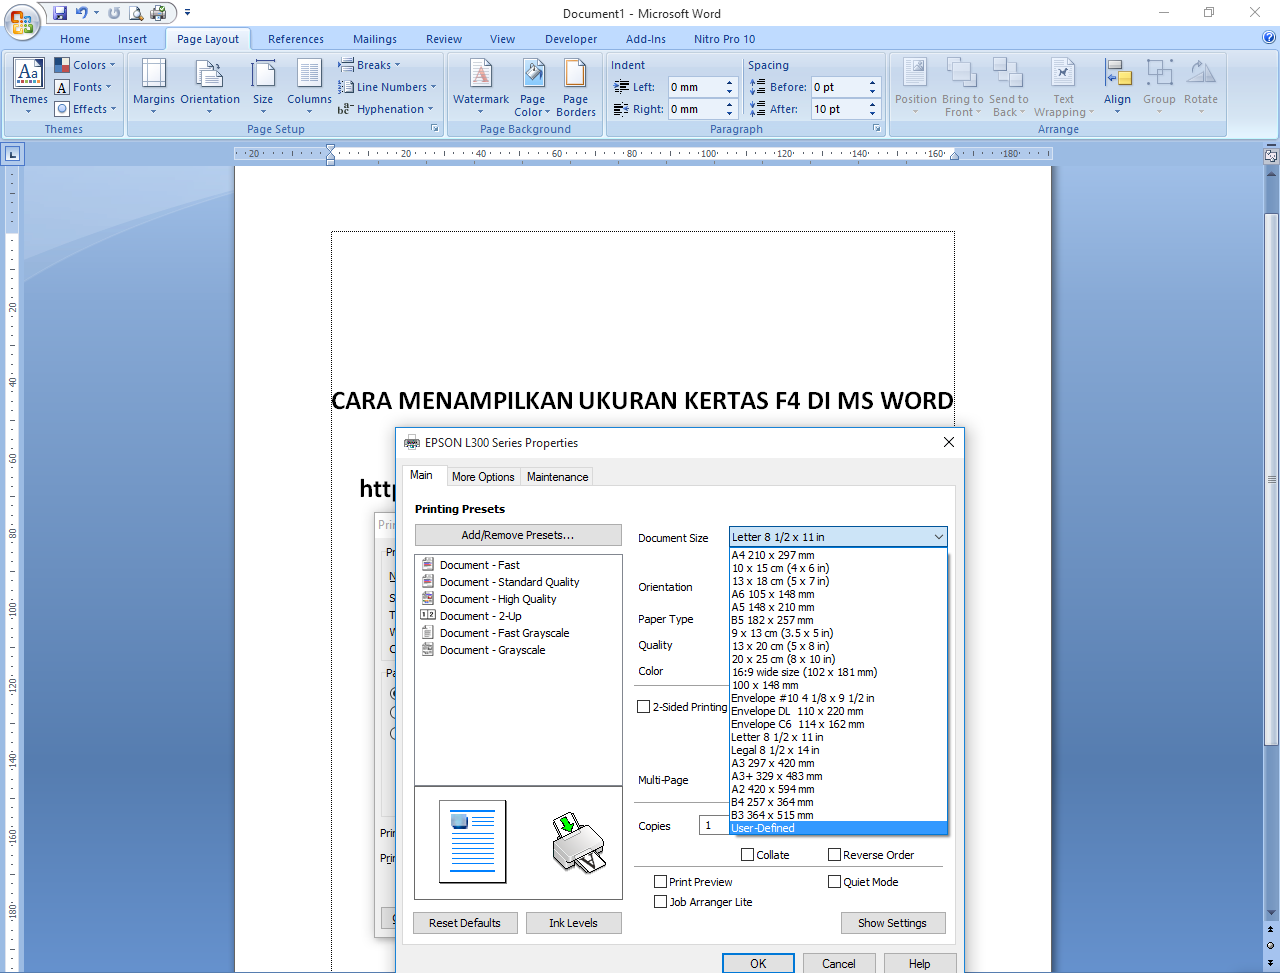This screenshot has height=973, width=1280.
Task: Switch to the Home ribbon tab
Action: click(75, 39)
